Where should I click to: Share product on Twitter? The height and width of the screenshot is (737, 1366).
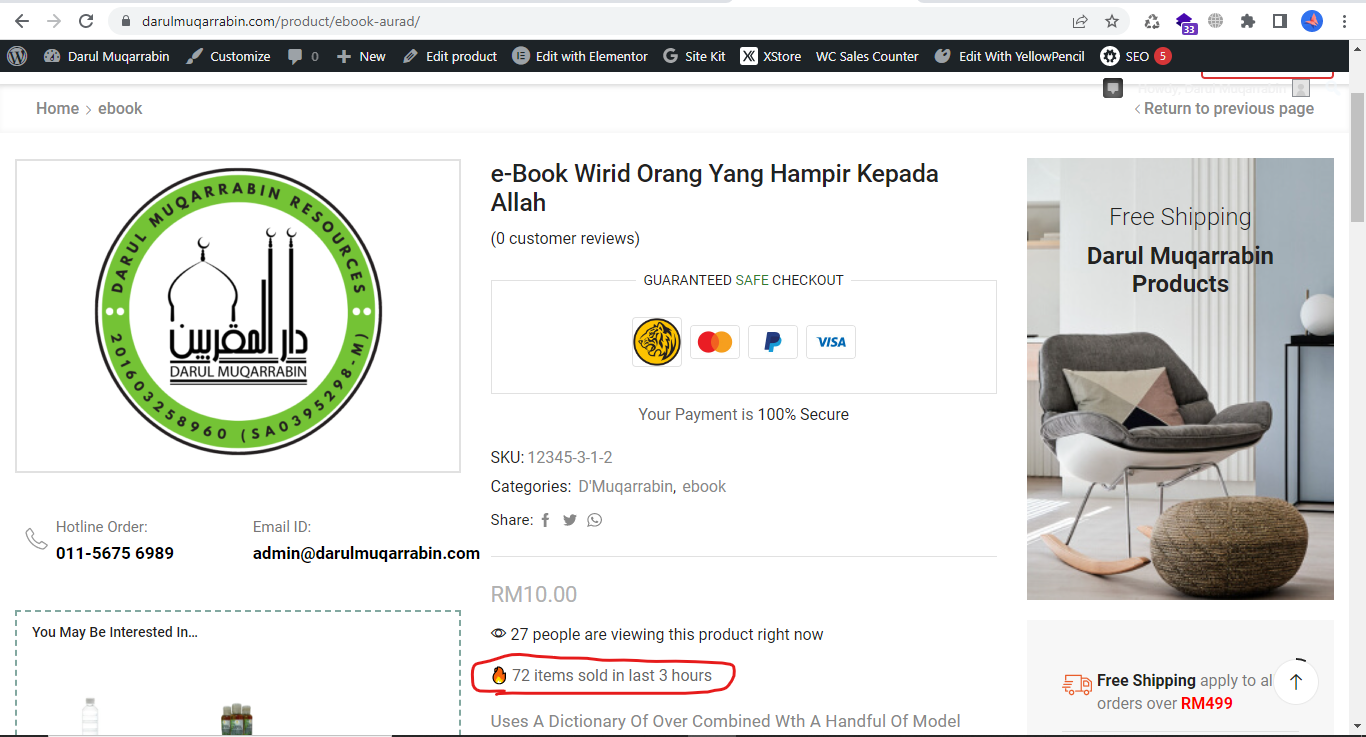[x=569, y=520]
